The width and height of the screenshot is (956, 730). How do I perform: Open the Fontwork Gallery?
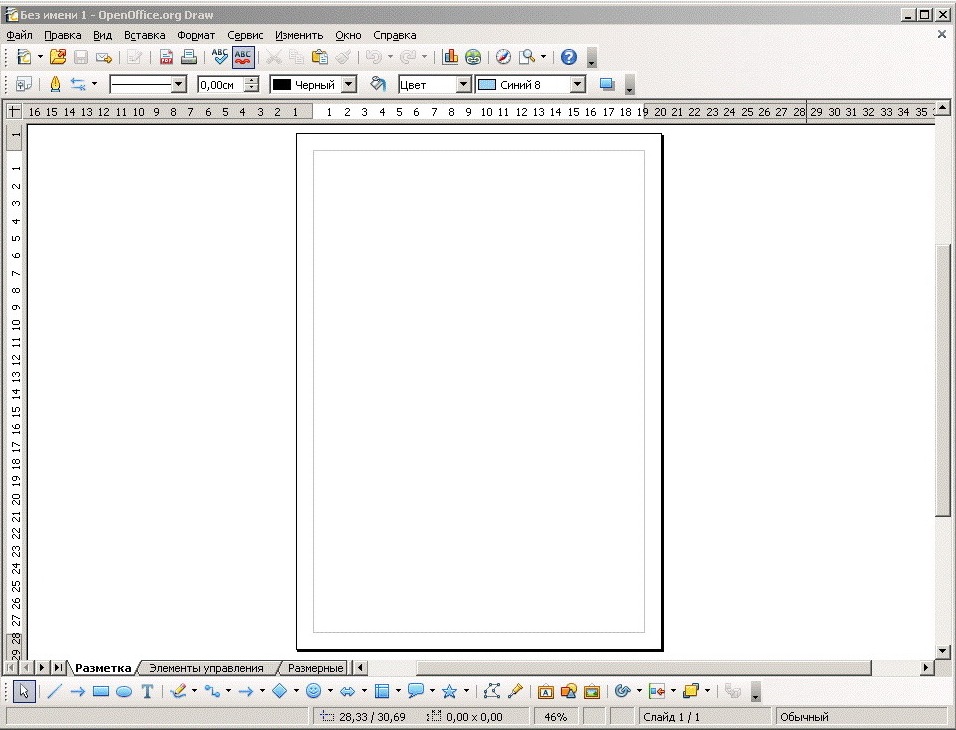(x=546, y=691)
